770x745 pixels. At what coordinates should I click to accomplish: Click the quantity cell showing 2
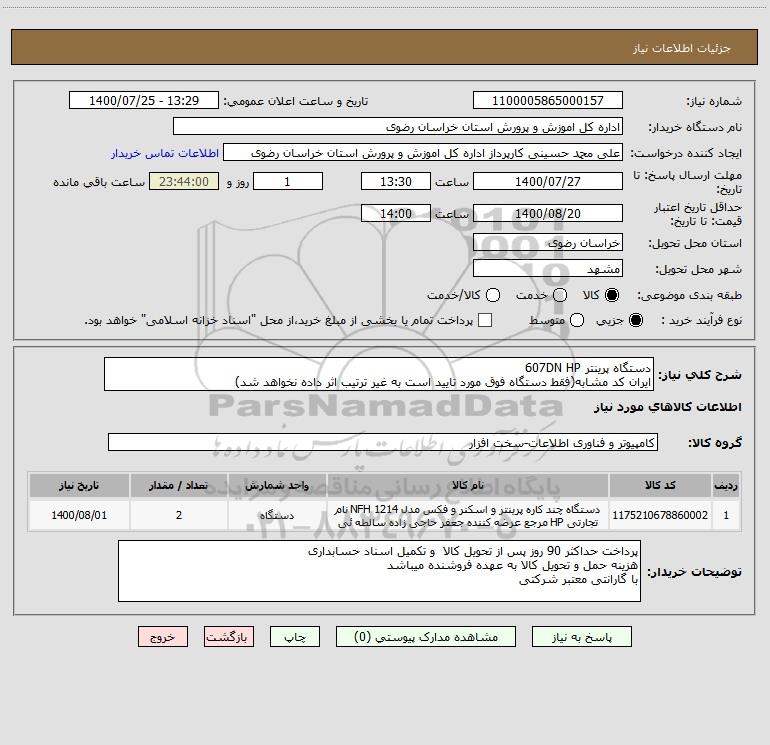pyautogui.click(x=178, y=515)
